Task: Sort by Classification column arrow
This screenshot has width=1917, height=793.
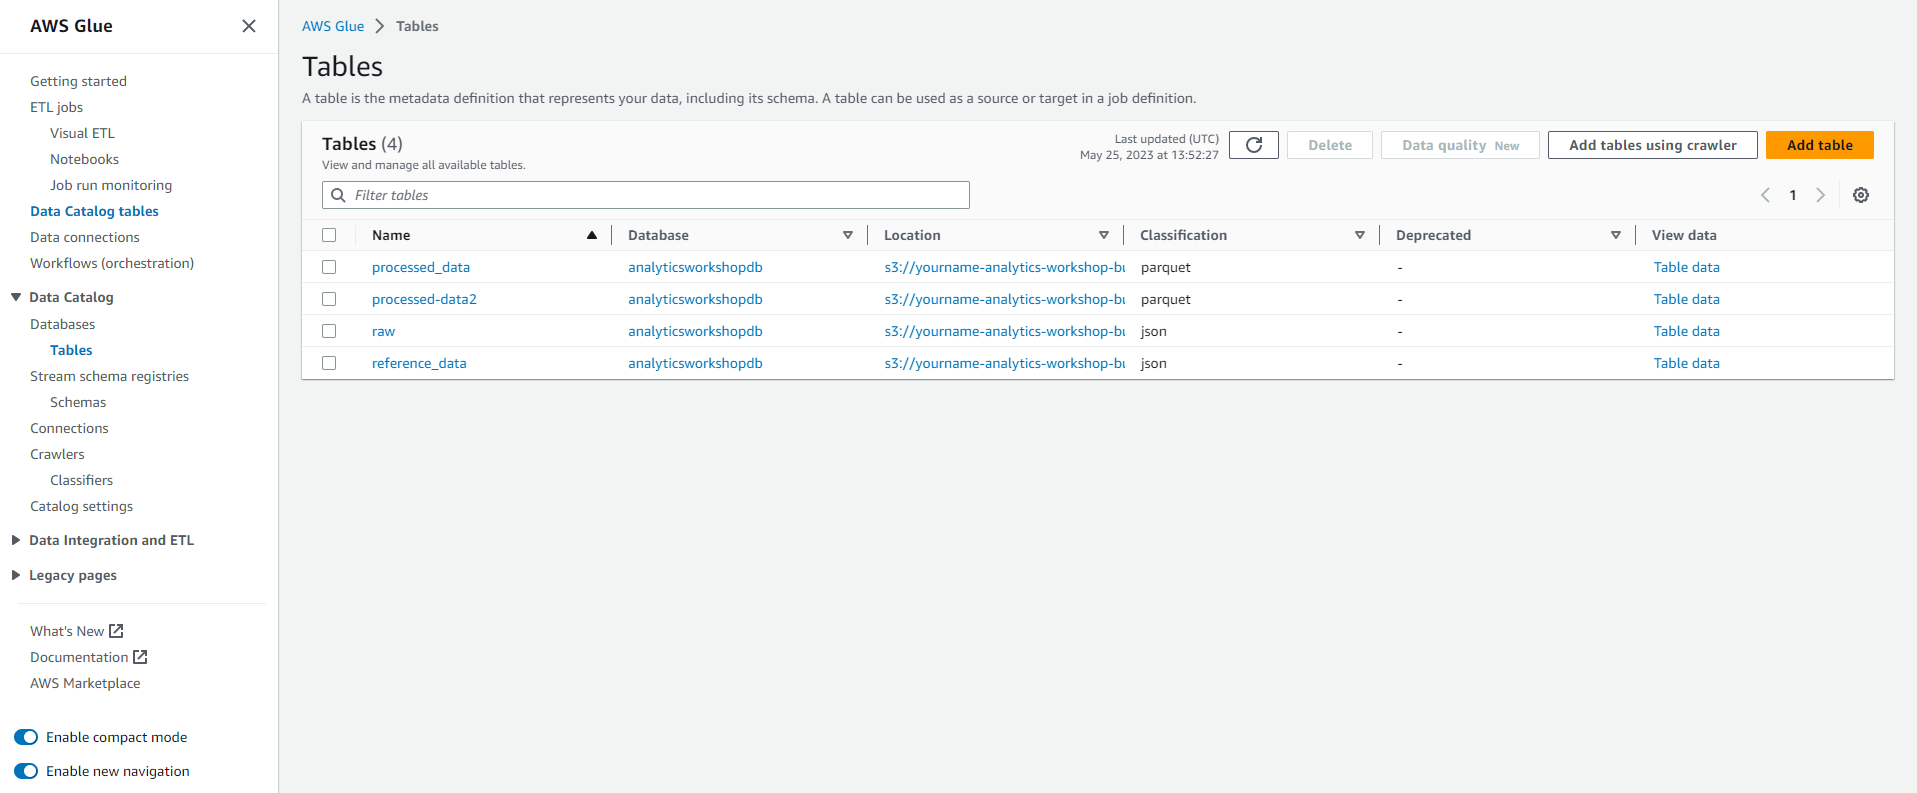Action: pyautogui.click(x=1360, y=235)
